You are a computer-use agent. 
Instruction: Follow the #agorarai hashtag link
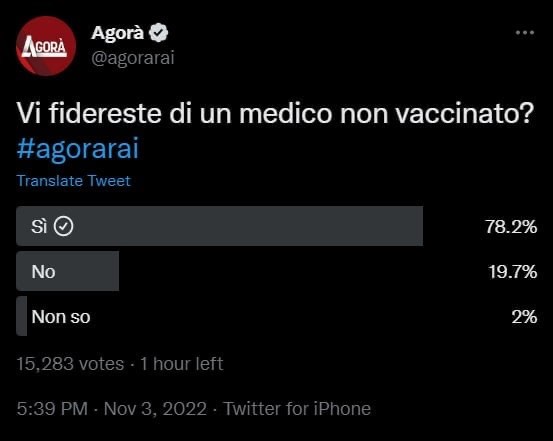click(78, 149)
